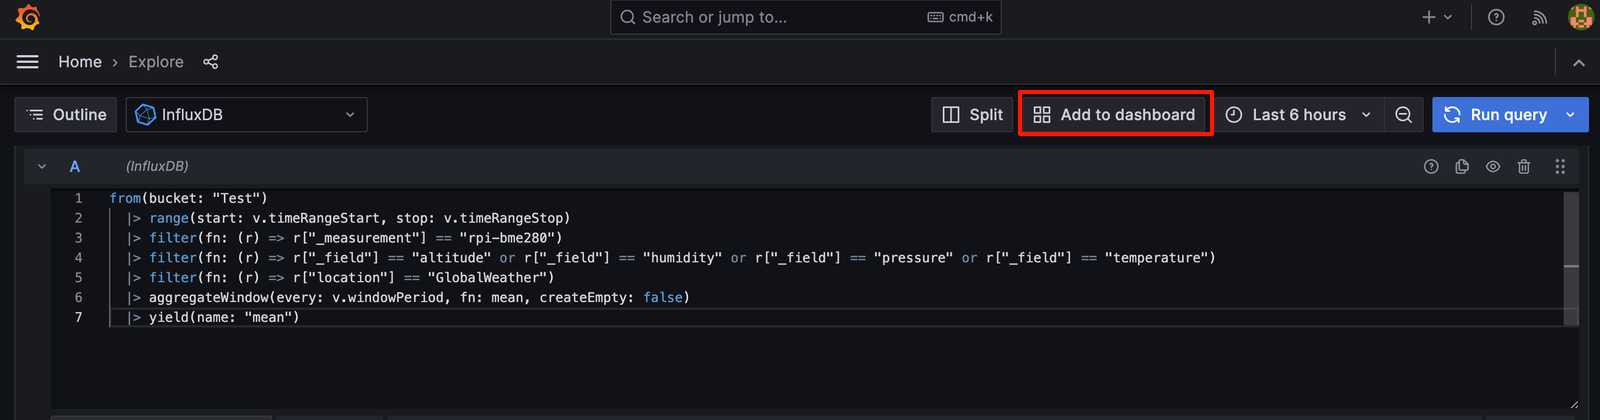Image resolution: width=1600 pixels, height=420 pixels.
Task: Click the Grafana logo icon
Action: point(28,17)
